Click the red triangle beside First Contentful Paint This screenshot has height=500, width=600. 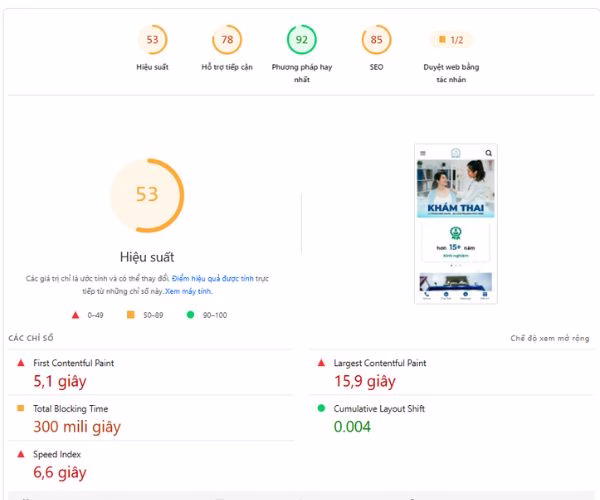click(x=21, y=363)
